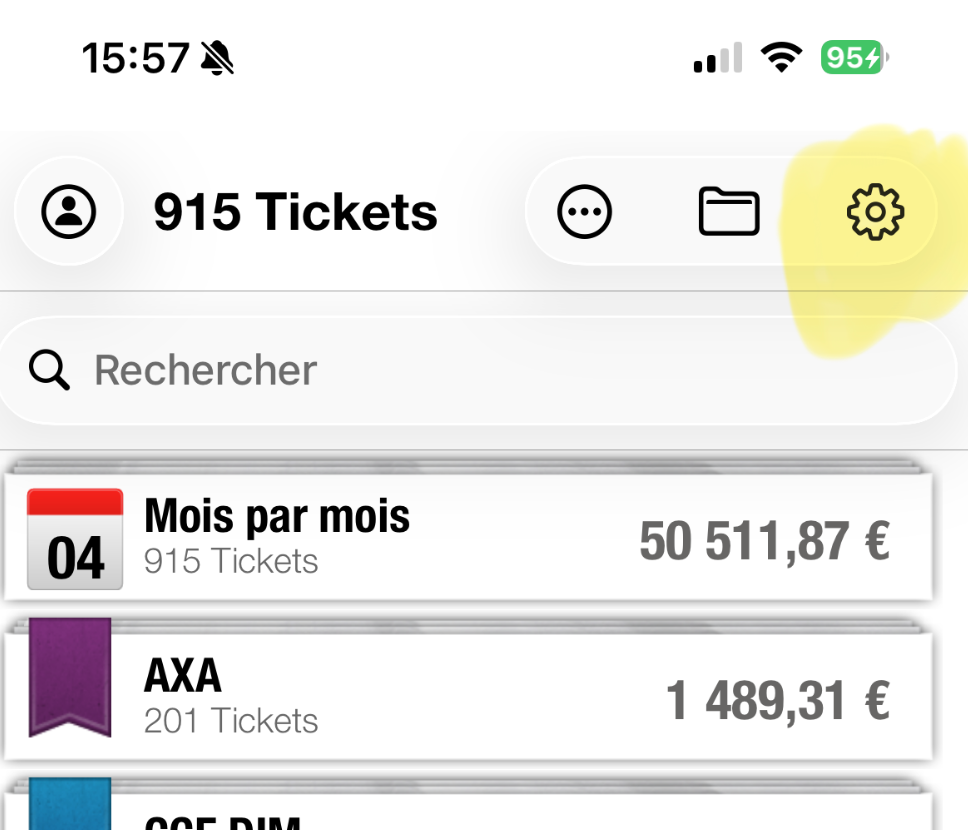
Task: Open the profile account icon
Action: click(x=69, y=211)
